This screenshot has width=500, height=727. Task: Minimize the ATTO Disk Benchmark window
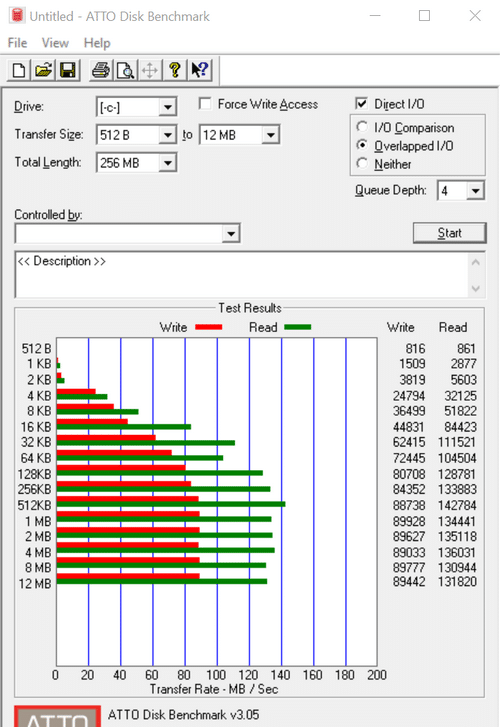375,16
